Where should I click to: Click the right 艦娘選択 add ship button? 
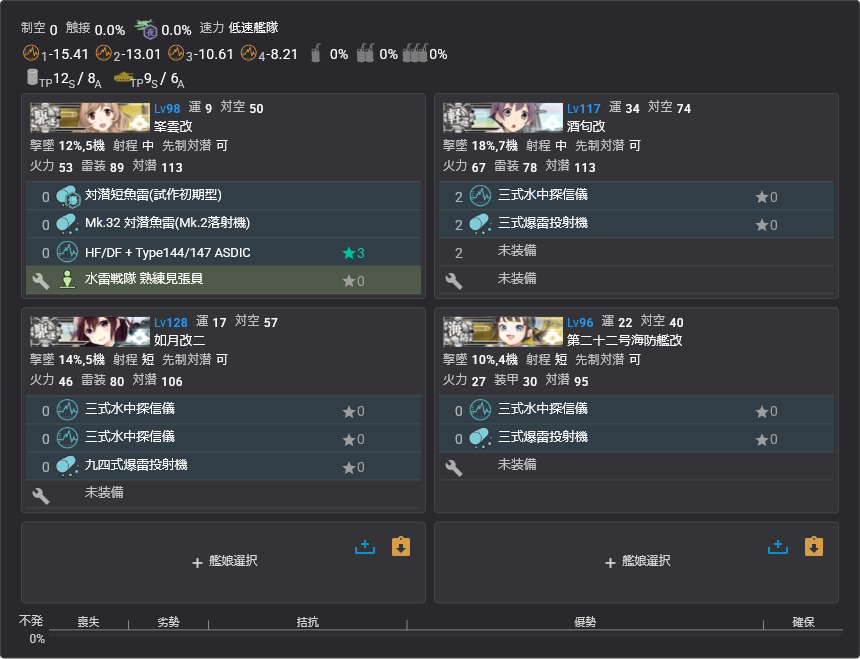pos(637,562)
